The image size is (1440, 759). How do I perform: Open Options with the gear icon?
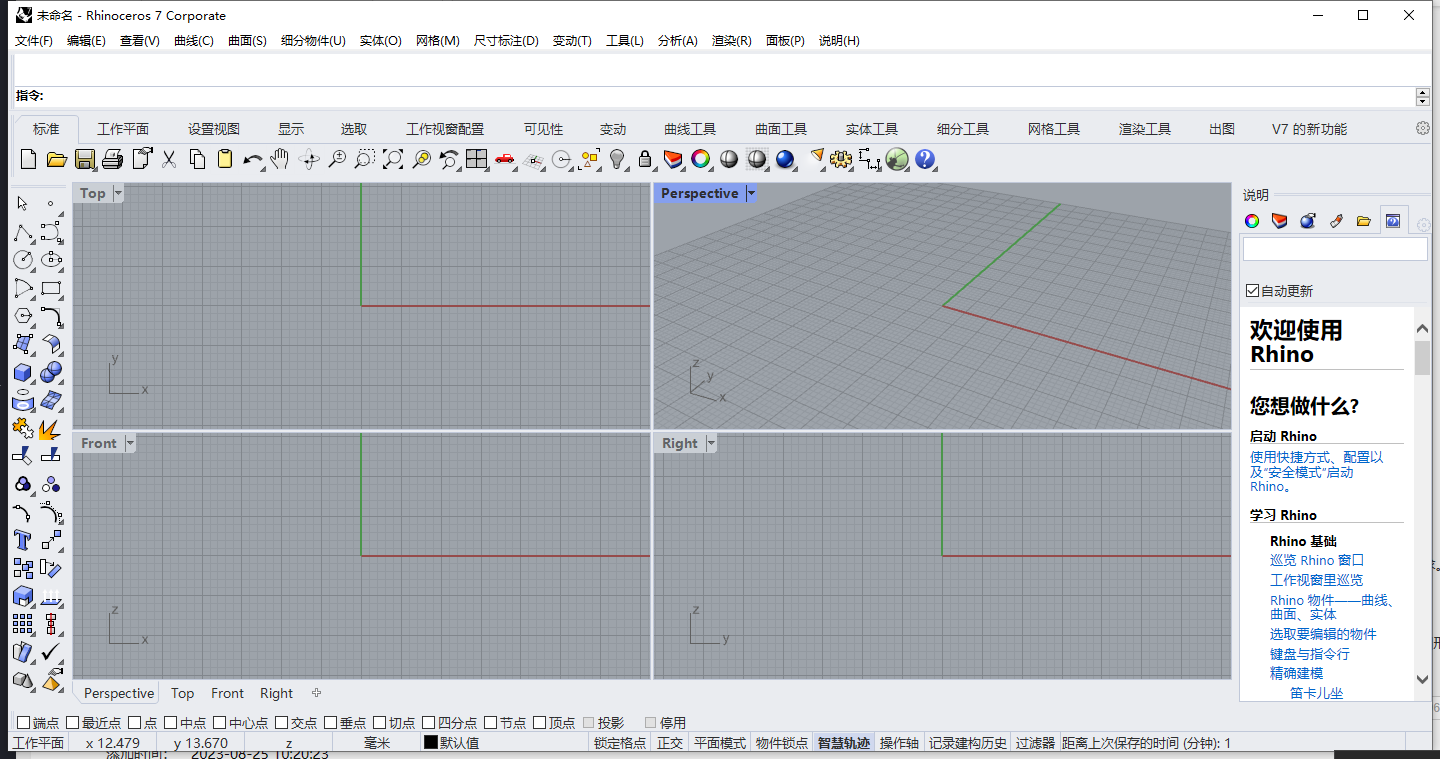[x=841, y=159]
